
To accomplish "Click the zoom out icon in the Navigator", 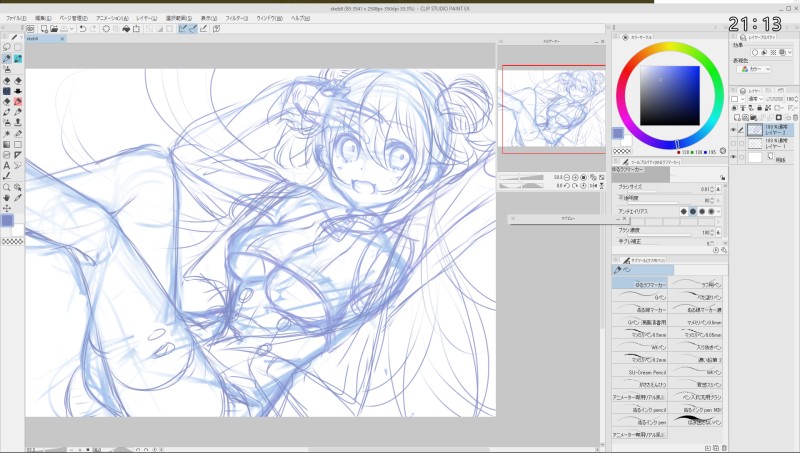I will pyautogui.click(x=567, y=177).
